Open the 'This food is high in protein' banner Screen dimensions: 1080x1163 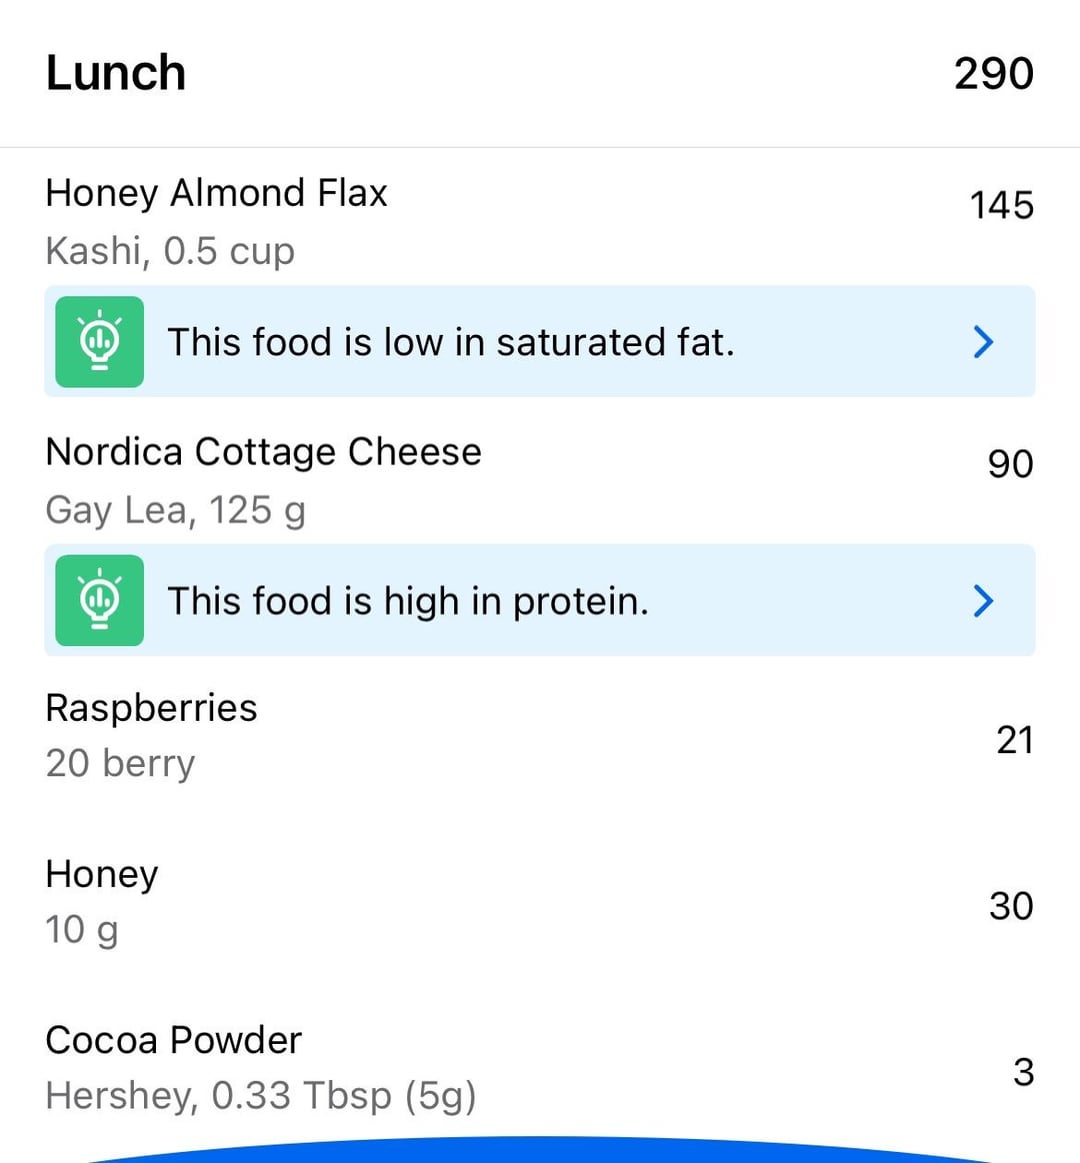point(540,600)
